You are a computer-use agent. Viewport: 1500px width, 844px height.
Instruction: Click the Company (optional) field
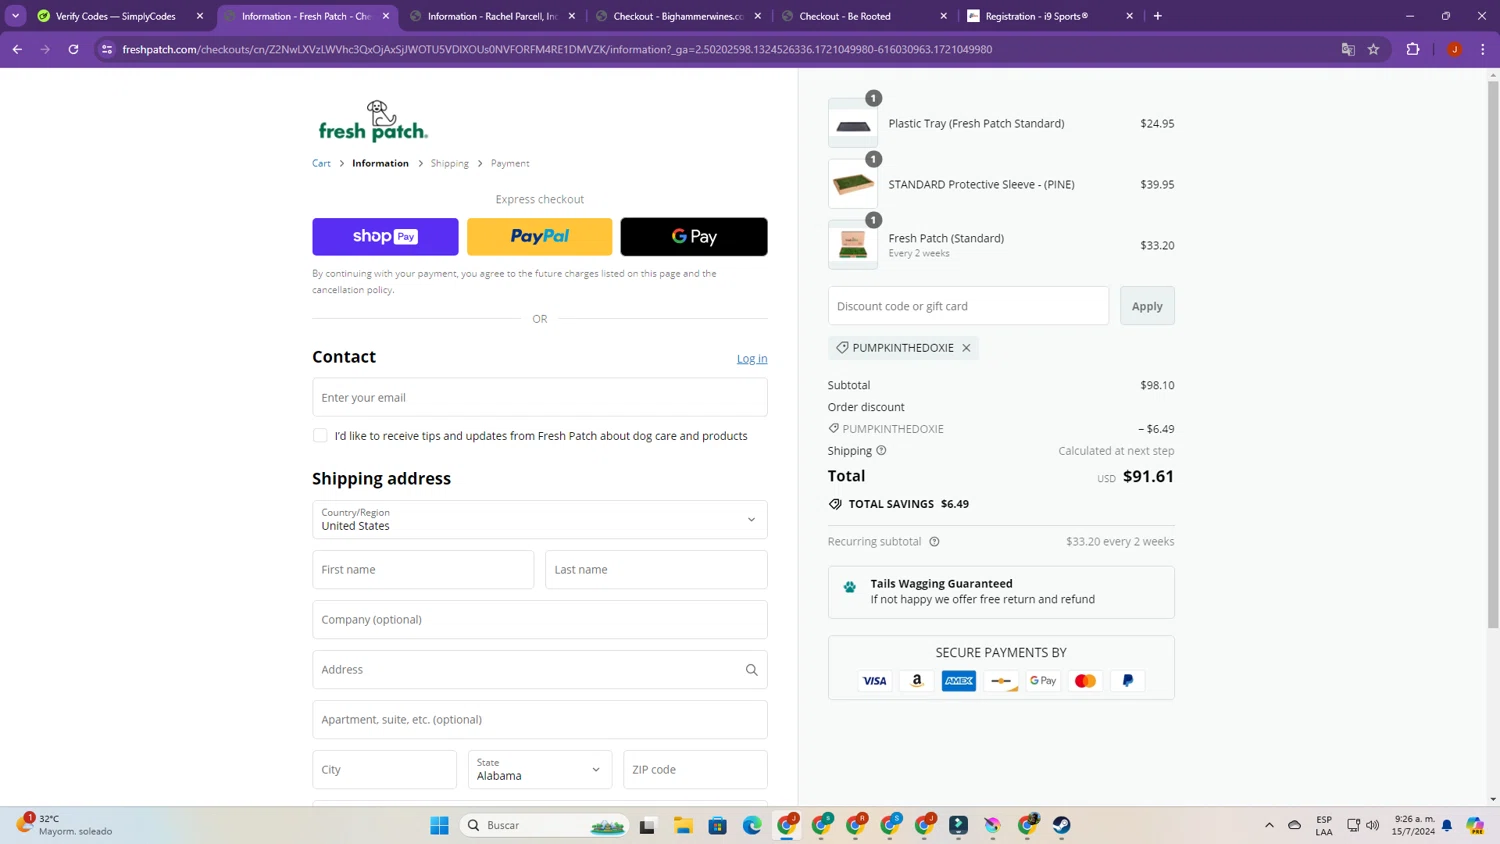pyautogui.click(x=540, y=620)
